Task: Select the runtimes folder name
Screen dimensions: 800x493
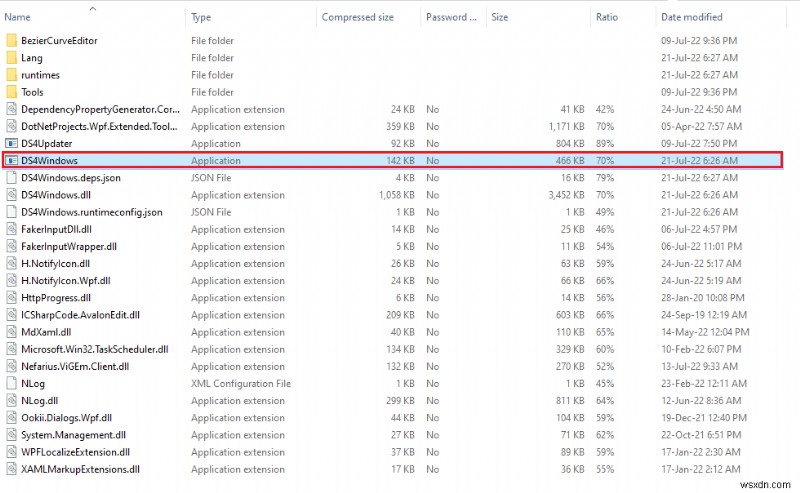Action: click(x=40, y=75)
